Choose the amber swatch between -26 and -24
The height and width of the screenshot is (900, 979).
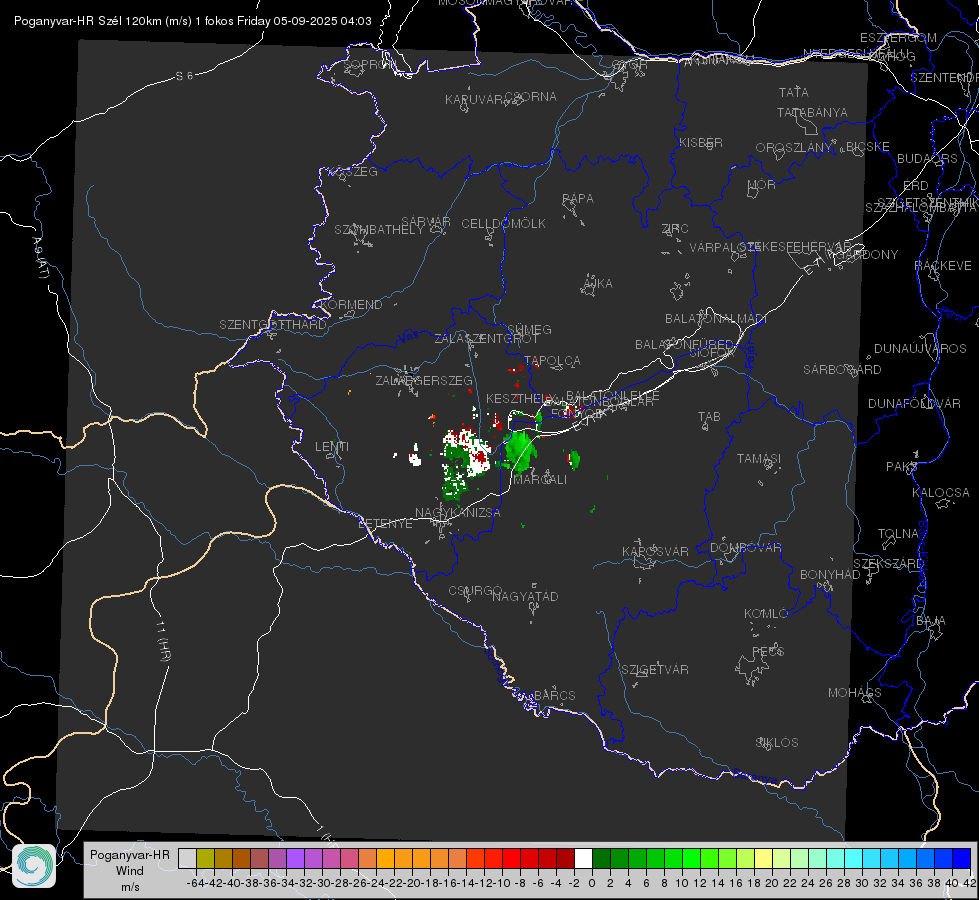coord(385,858)
